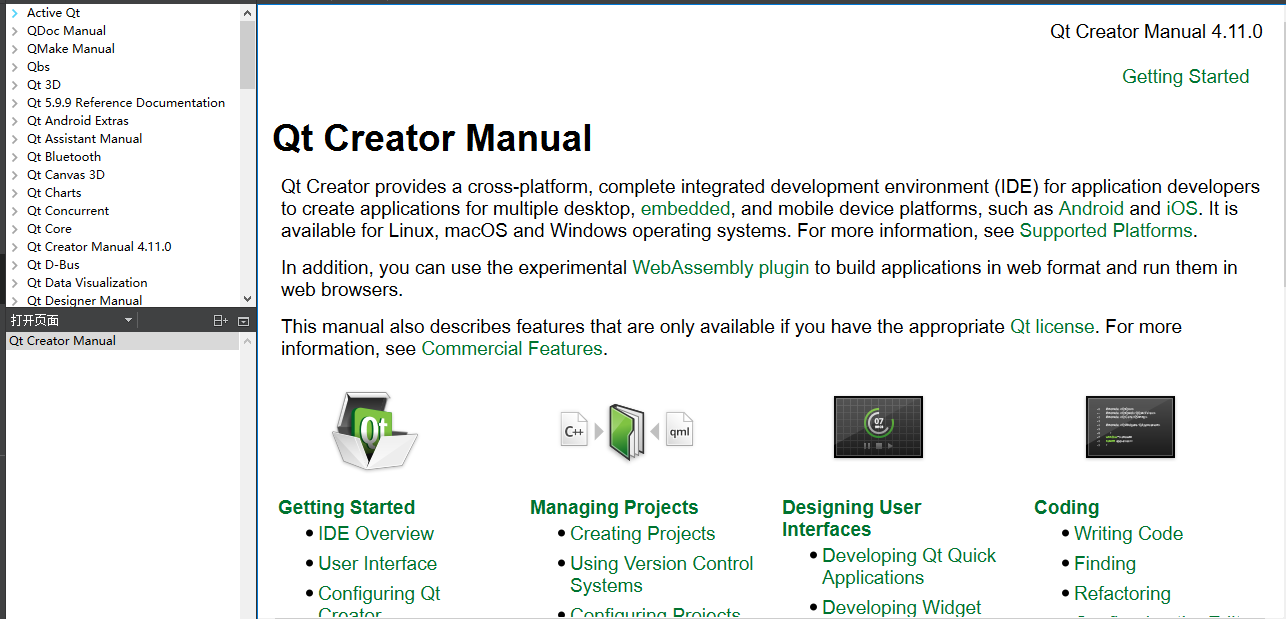The image size is (1286, 619).
Task: Open the User Interface link
Action: (x=377, y=564)
